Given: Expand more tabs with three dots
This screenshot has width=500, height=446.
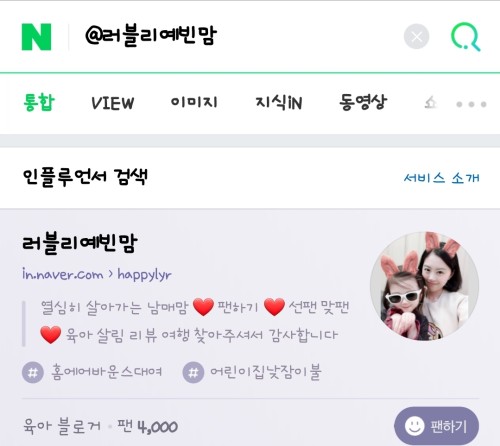Looking at the screenshot, I should point(471,104).
